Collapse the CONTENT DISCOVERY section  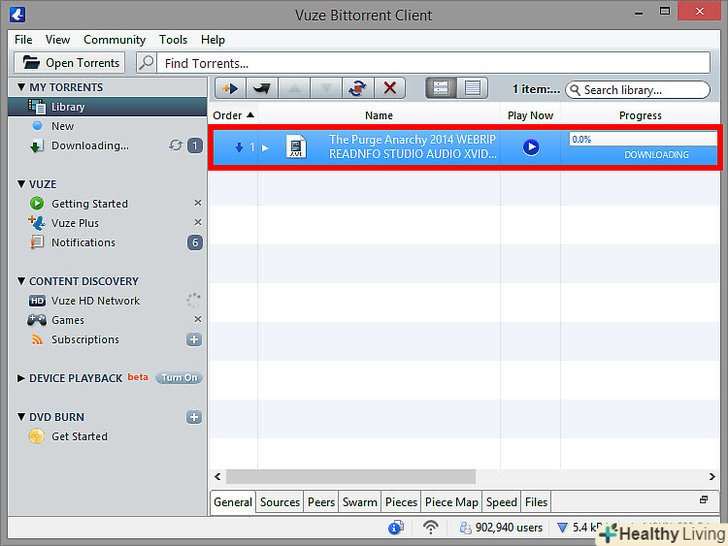click(21, 281)
